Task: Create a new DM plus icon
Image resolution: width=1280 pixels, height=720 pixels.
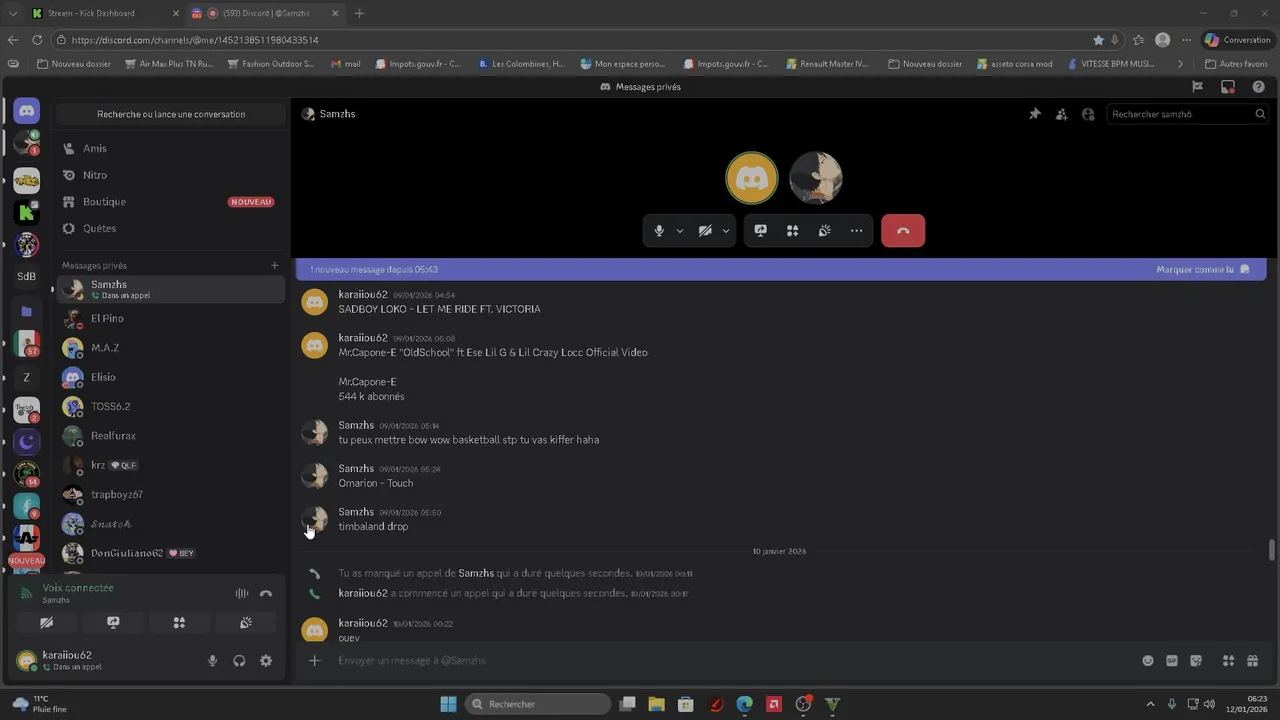Action: (x=274, y=265)
